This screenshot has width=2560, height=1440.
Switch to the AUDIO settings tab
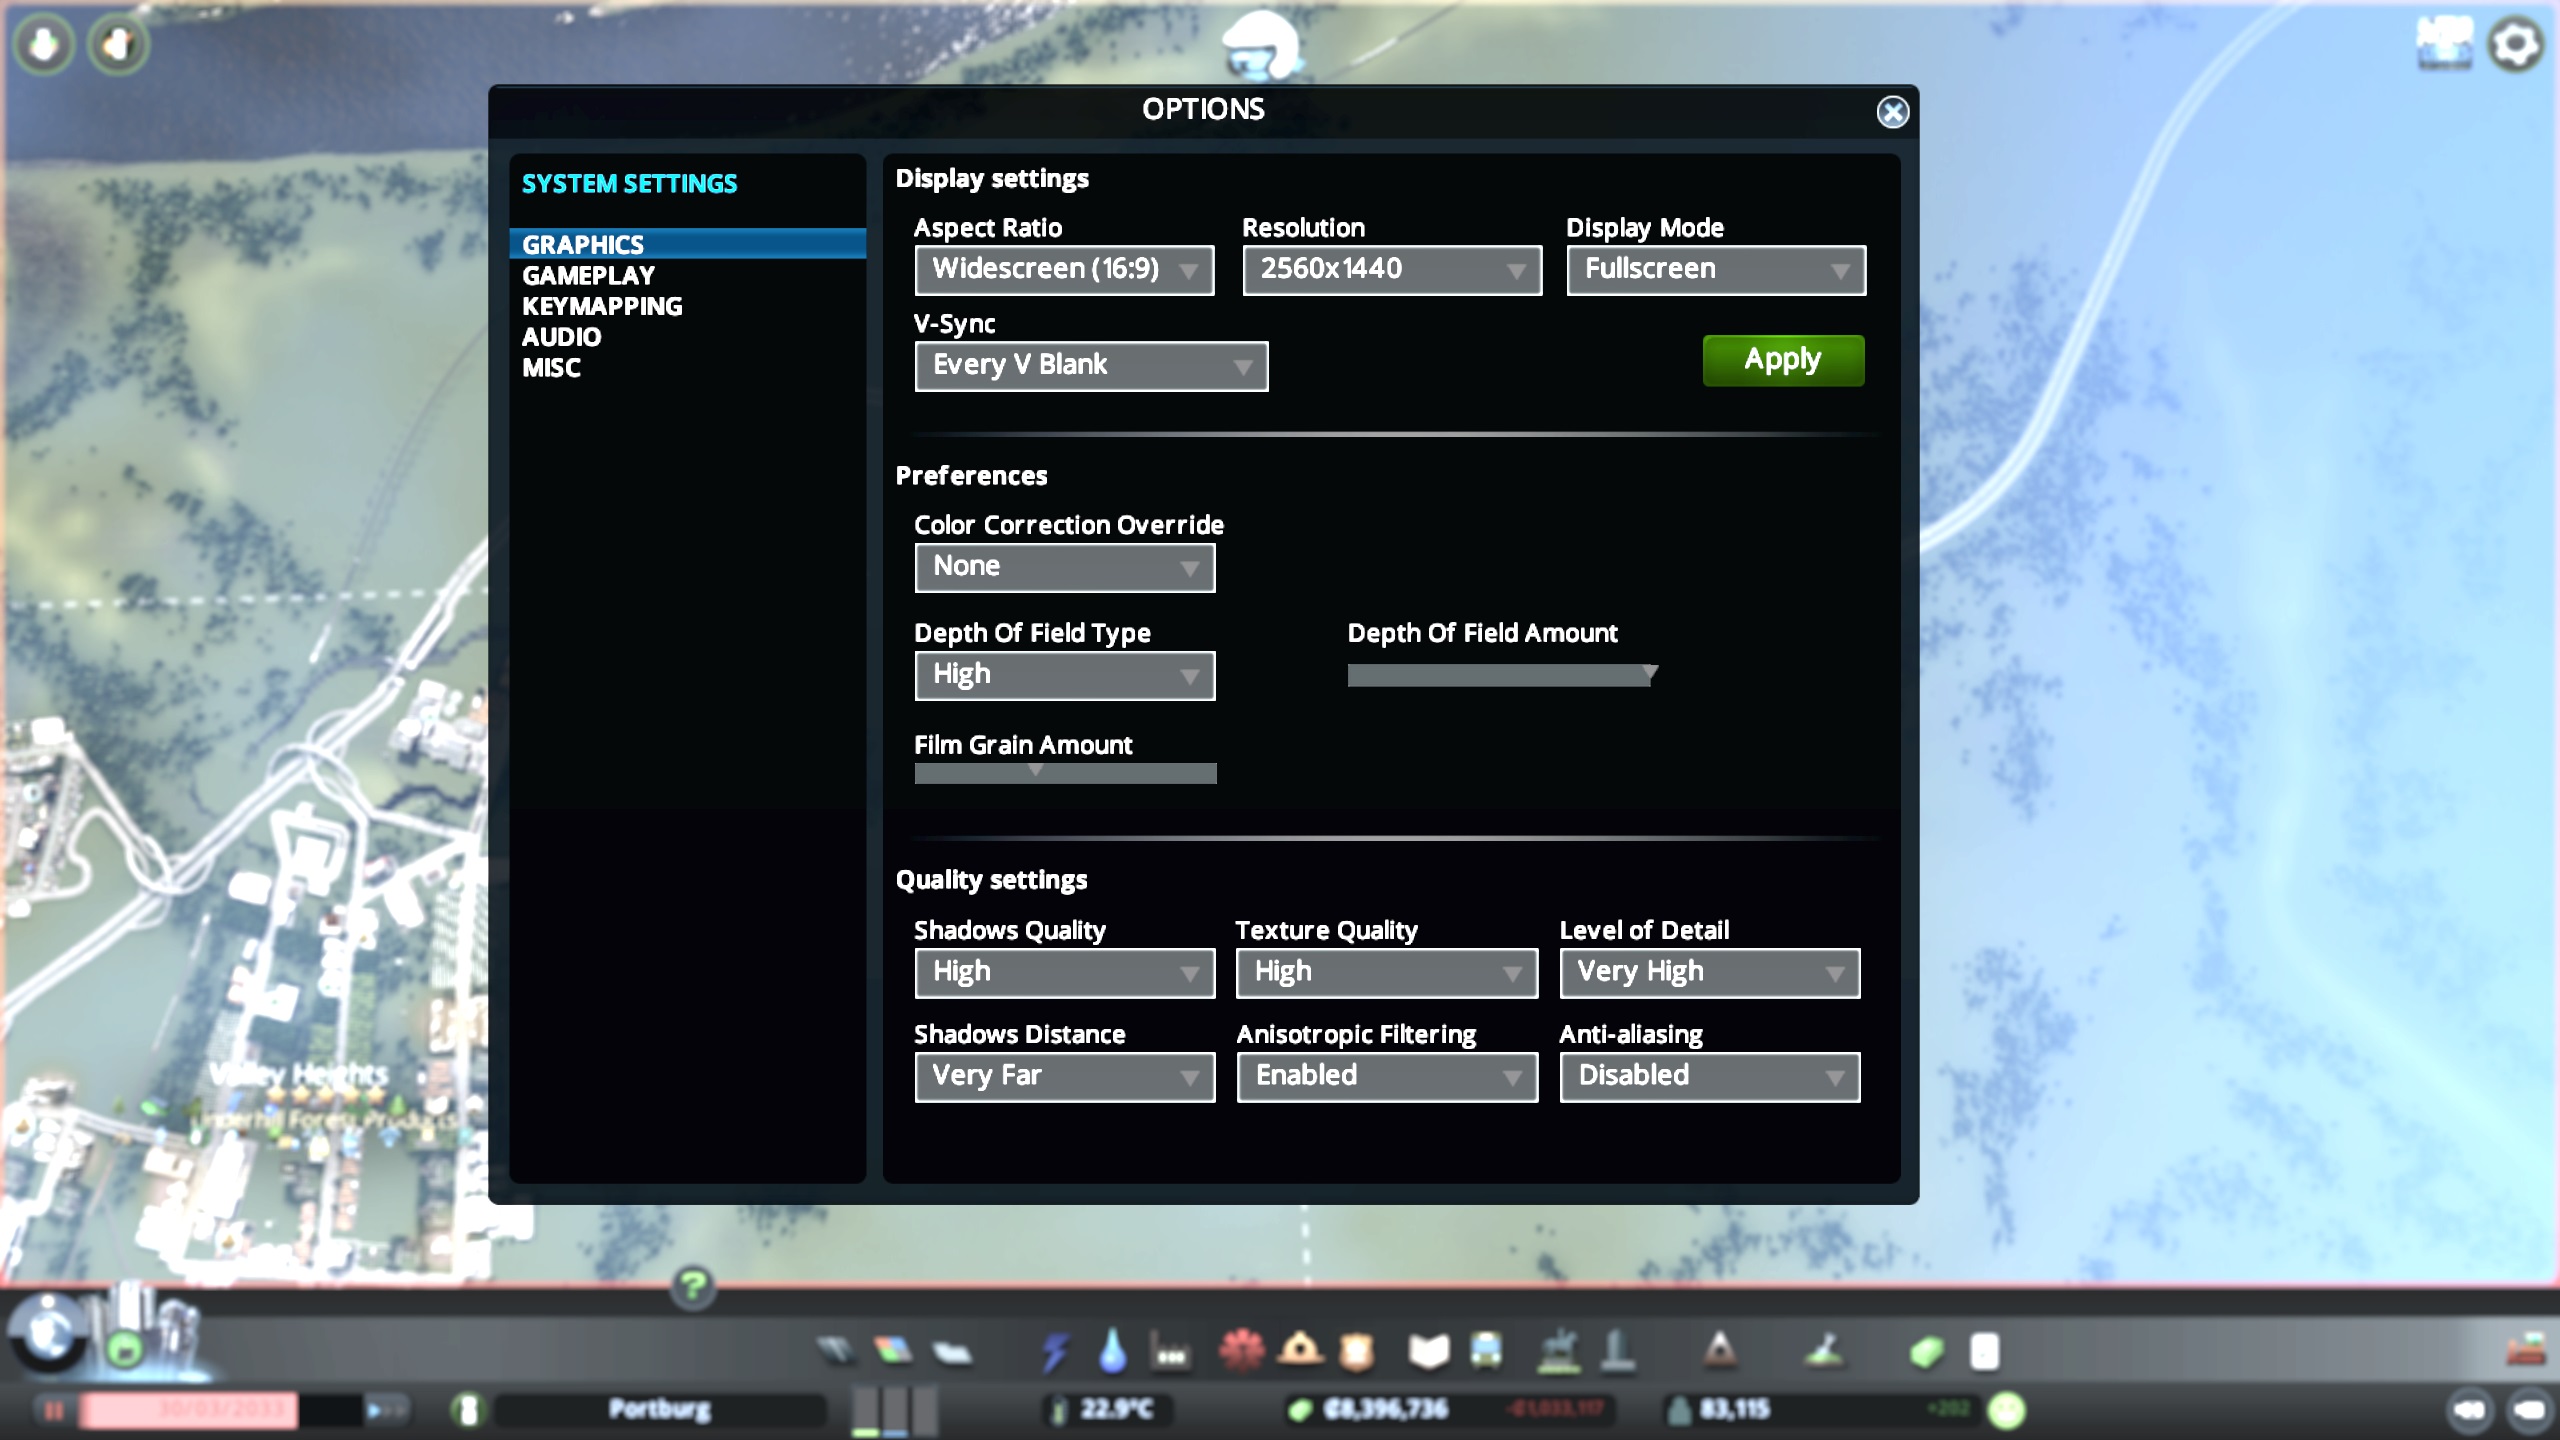560,337
